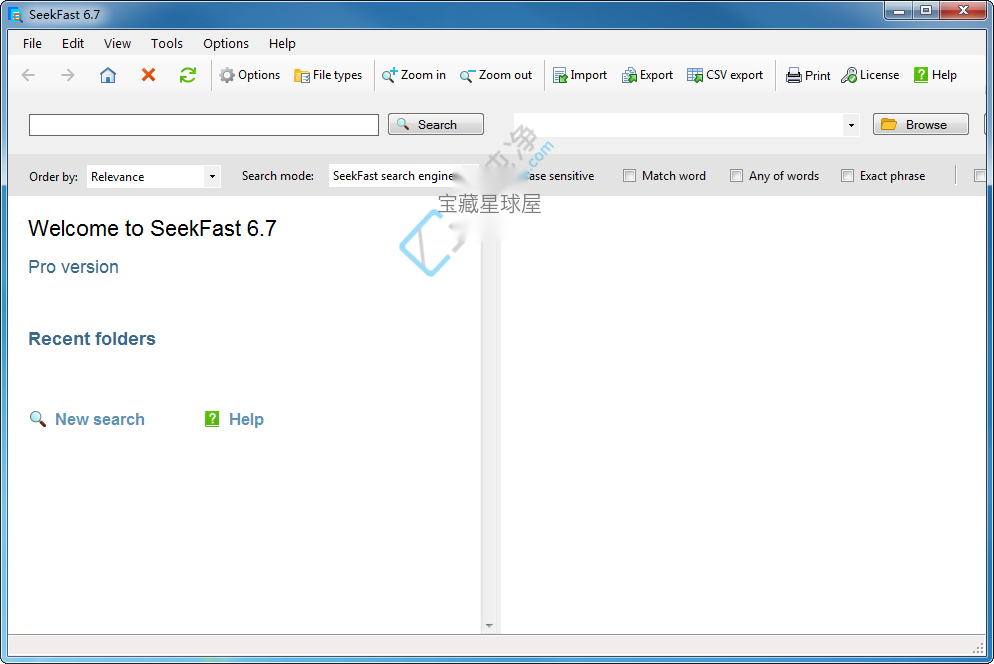
Task: Open Help from the toolbar
Action: pos(935,75)
